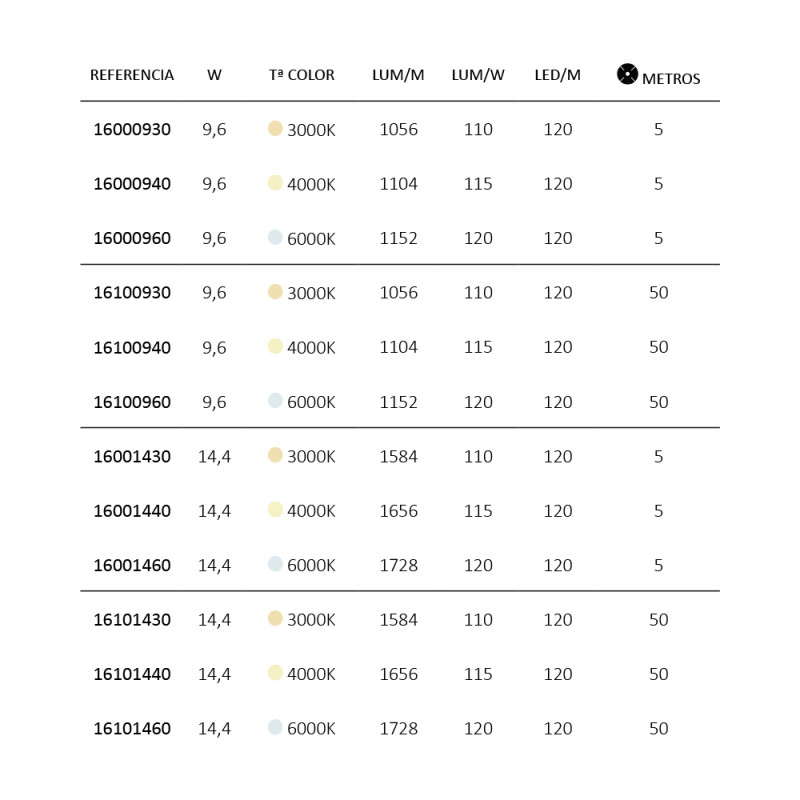The width and height of the screenshot is (800, 800).
Task: Click the LUM/M column header
Action: [x=398, y=75]
